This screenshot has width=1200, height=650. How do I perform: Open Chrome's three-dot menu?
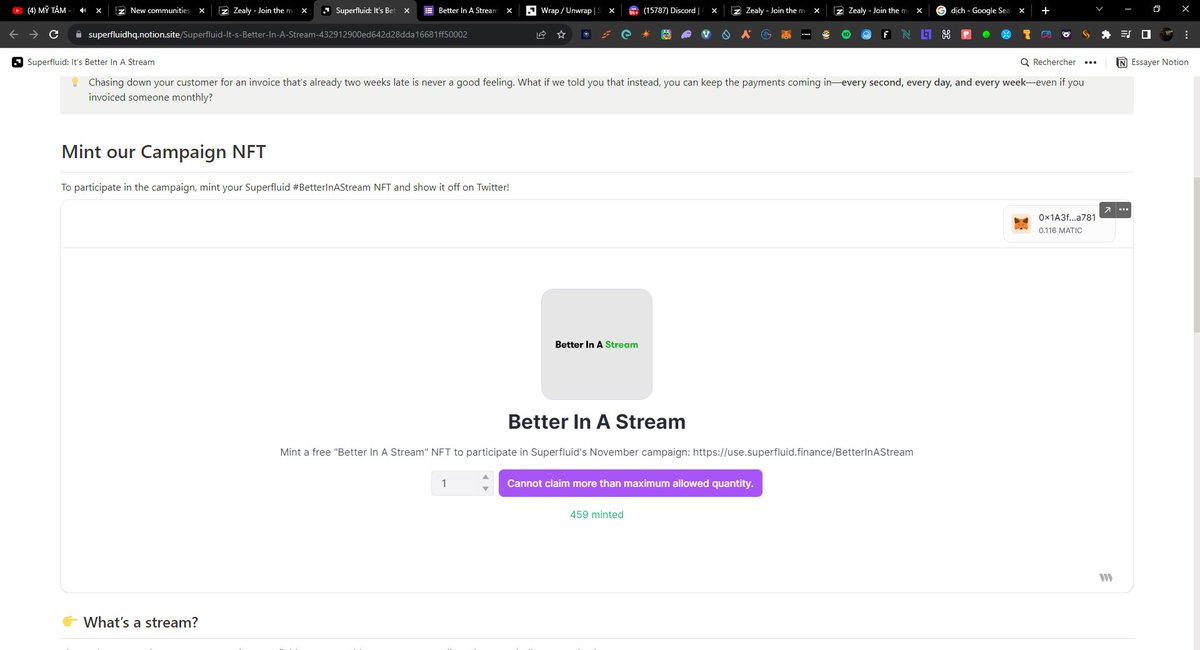pyautogui.click(x=1188, y=34)
